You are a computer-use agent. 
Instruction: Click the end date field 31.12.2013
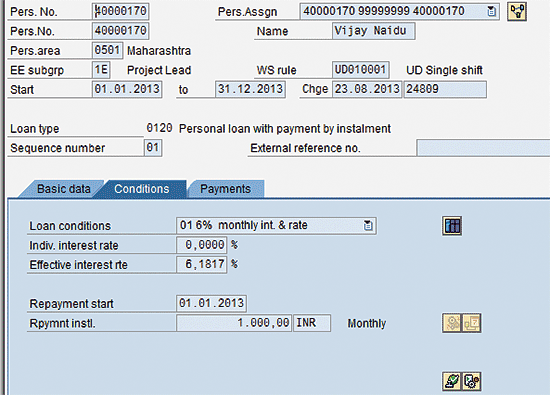pyautogui.click(x=250, y=89)
